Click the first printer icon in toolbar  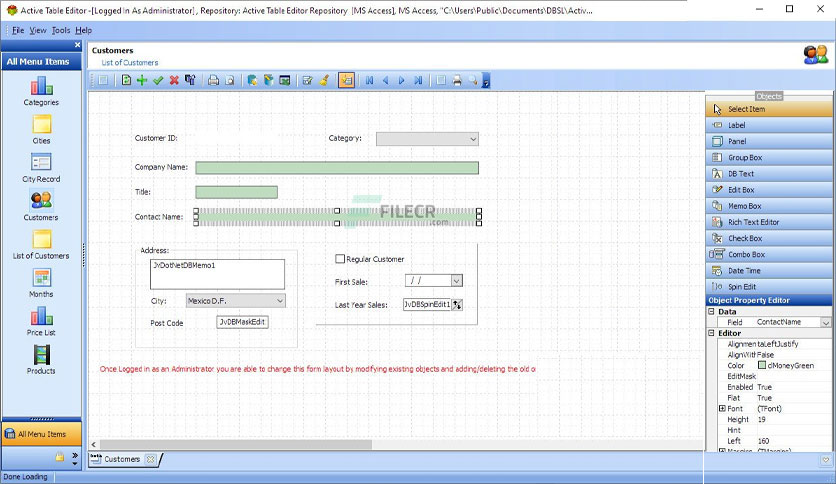(x=213, y=80)
